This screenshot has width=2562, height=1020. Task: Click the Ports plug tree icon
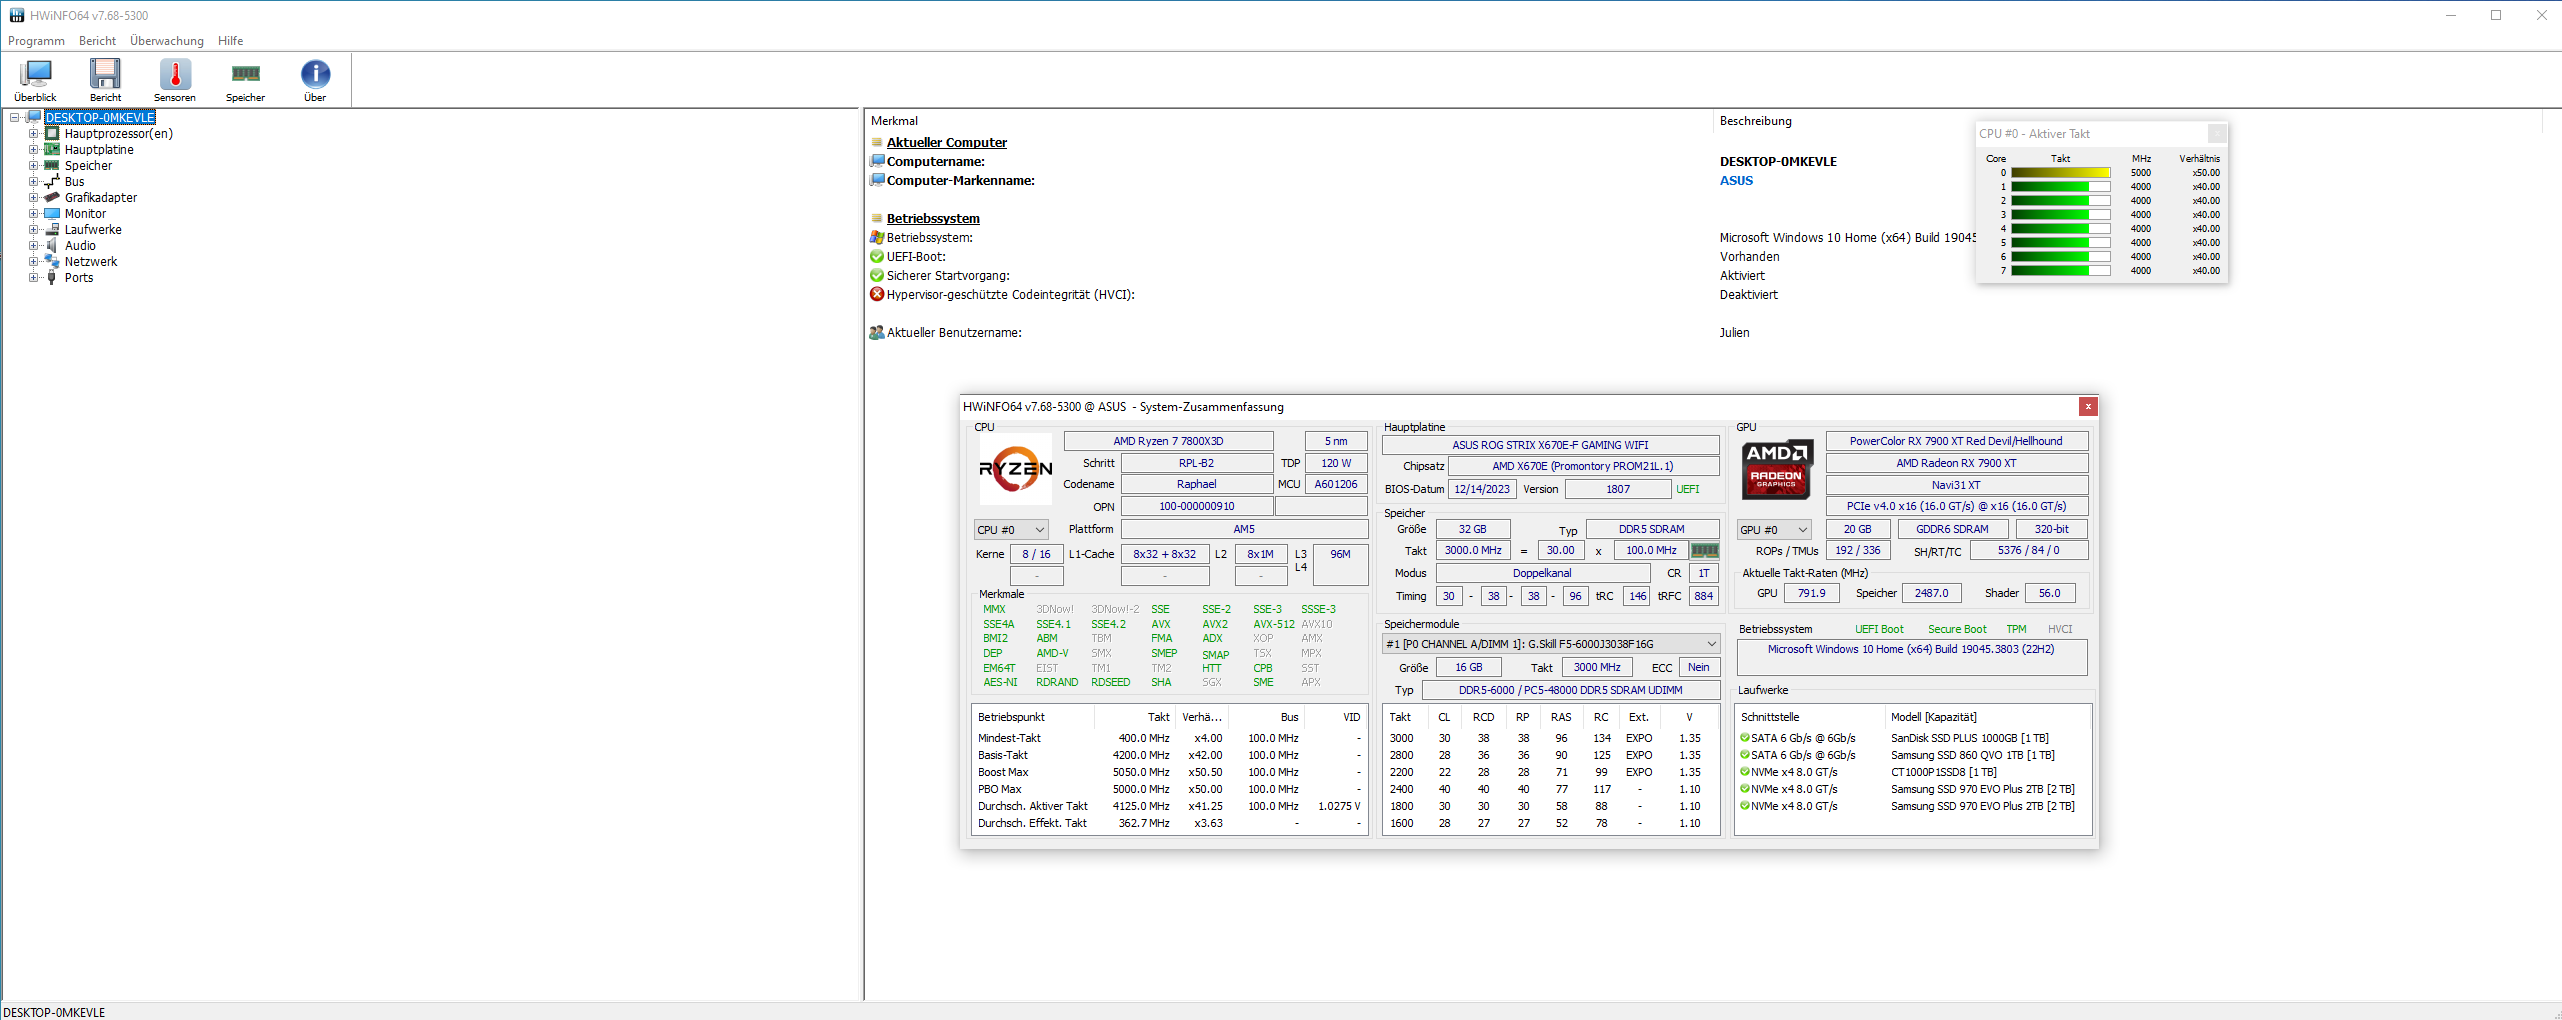52,277
